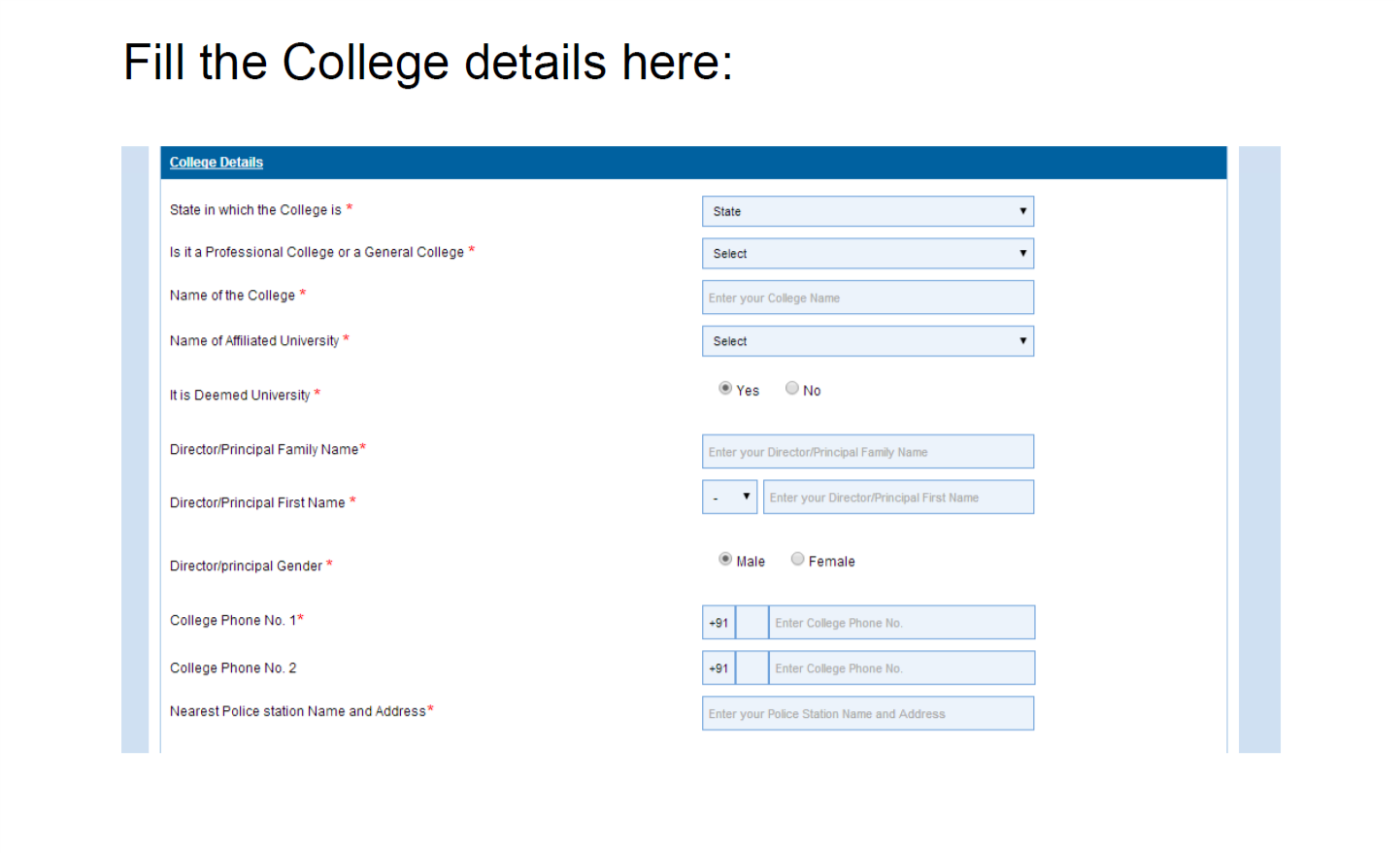1395x853 pixels.
Task: Click the College Name input field
Action: point(867,298)
